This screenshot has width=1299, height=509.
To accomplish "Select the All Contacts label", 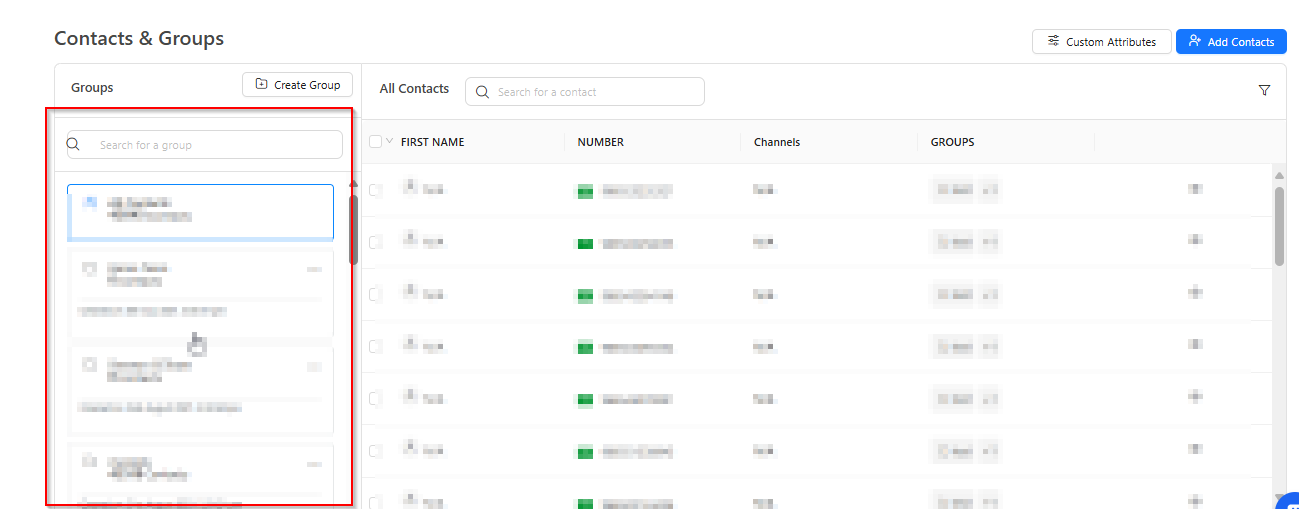I will pyautogui.click(x=414, y=89).
